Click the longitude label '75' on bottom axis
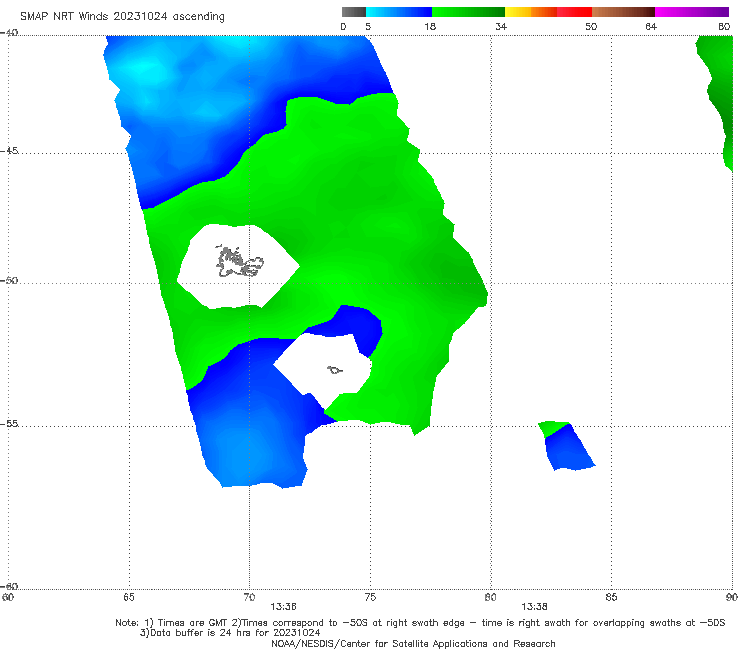The width and height of the screenshot is (740, 650). click(x=370, y=597)
